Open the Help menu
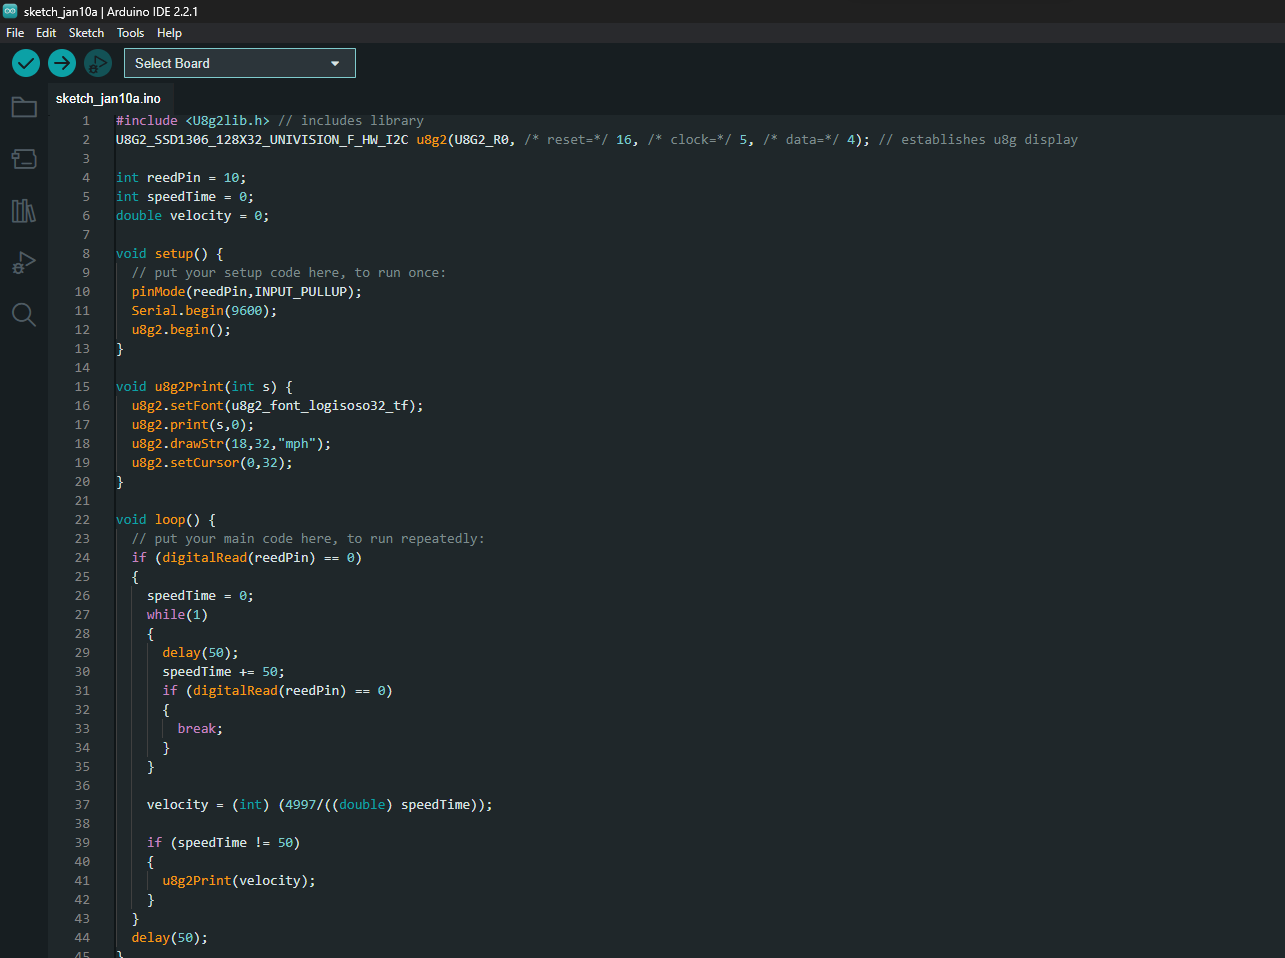 click(169, 33)
